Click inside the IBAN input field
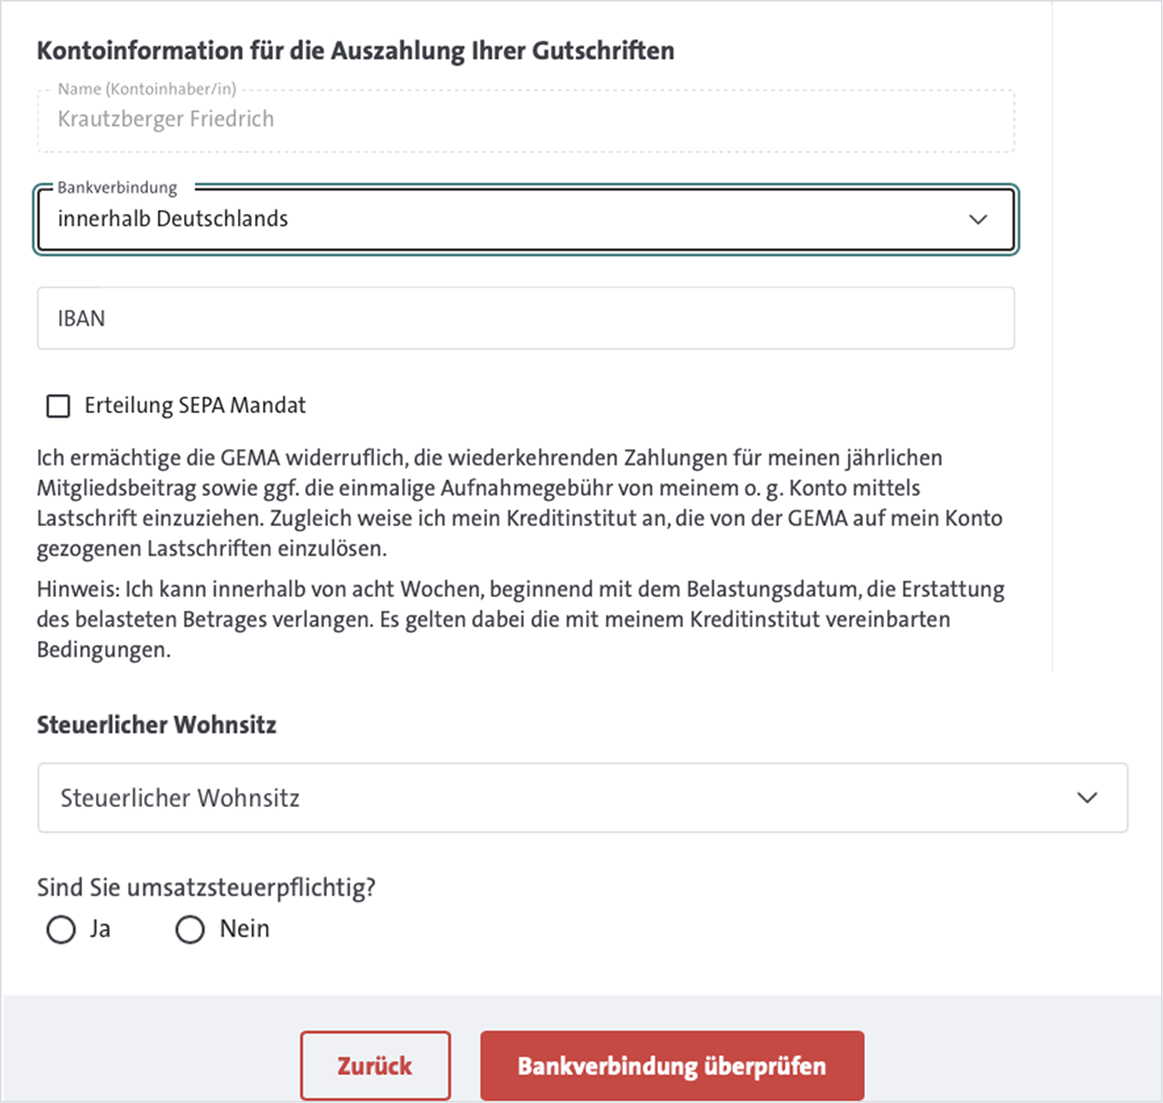Viewport: 1163px width, 1103px height. pos(400,317)
